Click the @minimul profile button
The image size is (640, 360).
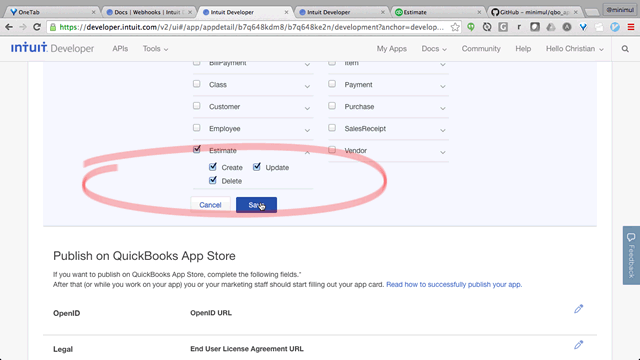click(620, 10)
